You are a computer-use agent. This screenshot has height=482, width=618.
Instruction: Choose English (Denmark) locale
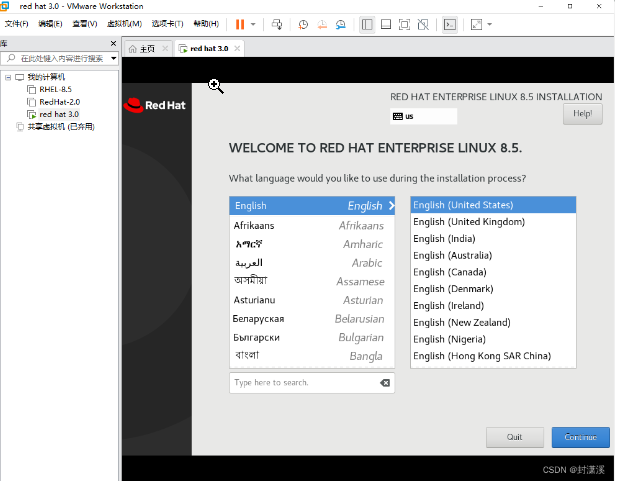[x=493, y=289]
